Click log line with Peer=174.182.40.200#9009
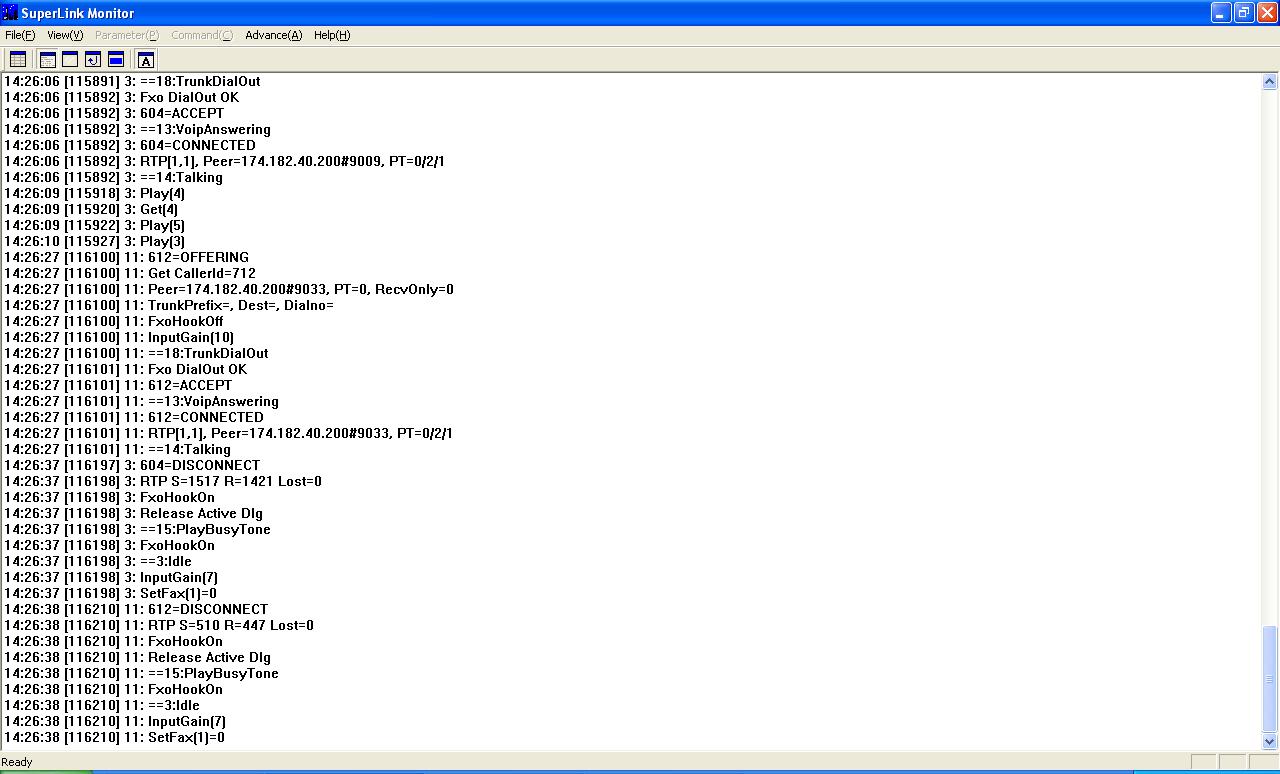The height and width of the screenshot is (774, 1280). 224,161
